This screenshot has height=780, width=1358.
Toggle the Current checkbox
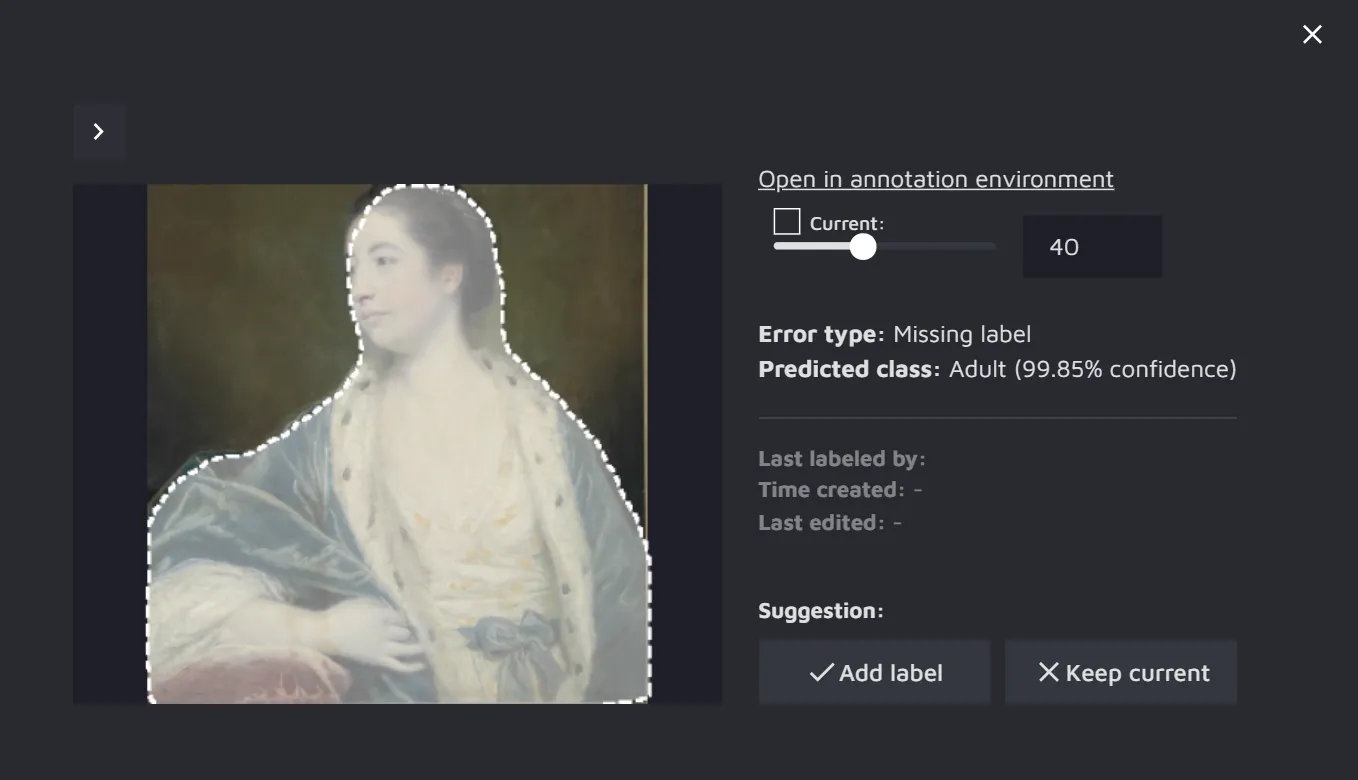coord(787,221)
